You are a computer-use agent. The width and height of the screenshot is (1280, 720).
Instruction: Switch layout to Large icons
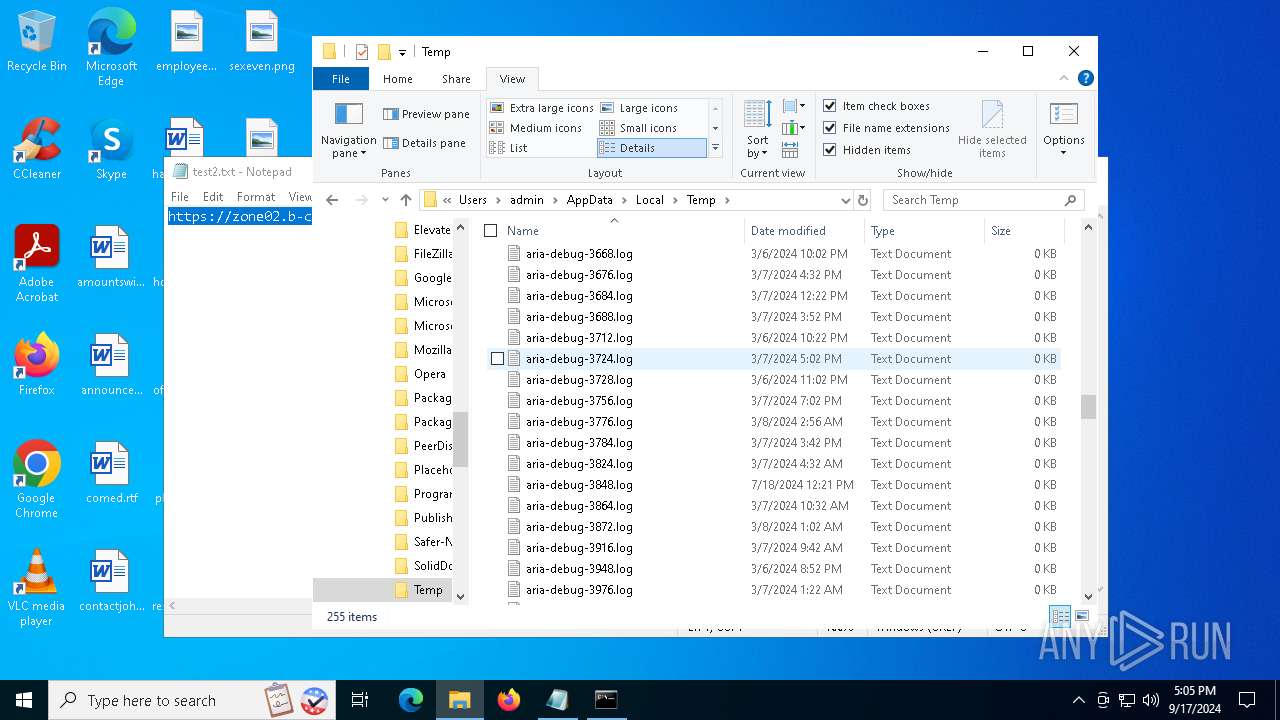[x=639, y=108]
